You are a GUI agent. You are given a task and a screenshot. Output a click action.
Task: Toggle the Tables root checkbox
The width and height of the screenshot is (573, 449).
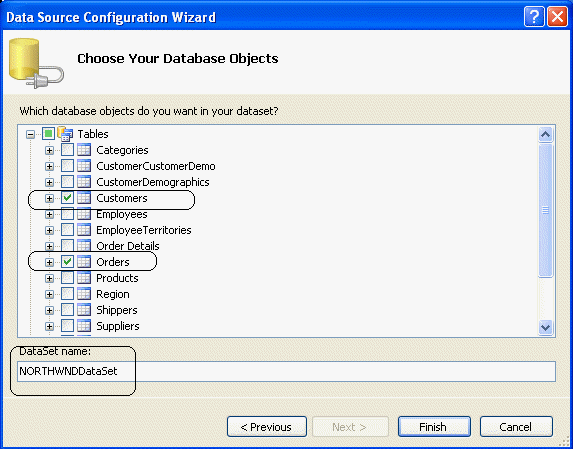tap(48, 134)
